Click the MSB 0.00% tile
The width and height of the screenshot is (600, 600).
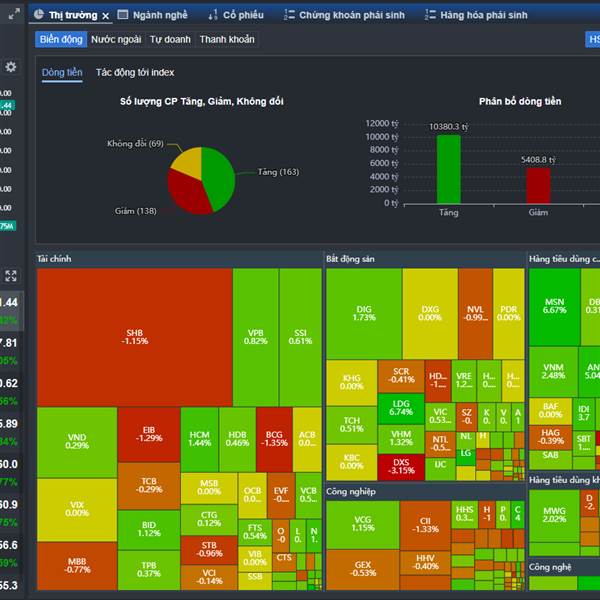pyautogui.click(x=209, y=488)
